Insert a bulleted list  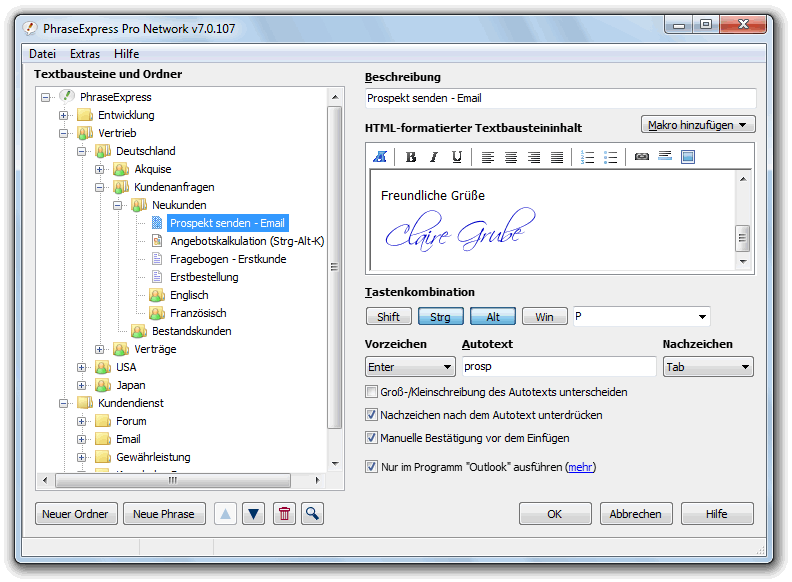pos(611,157)
